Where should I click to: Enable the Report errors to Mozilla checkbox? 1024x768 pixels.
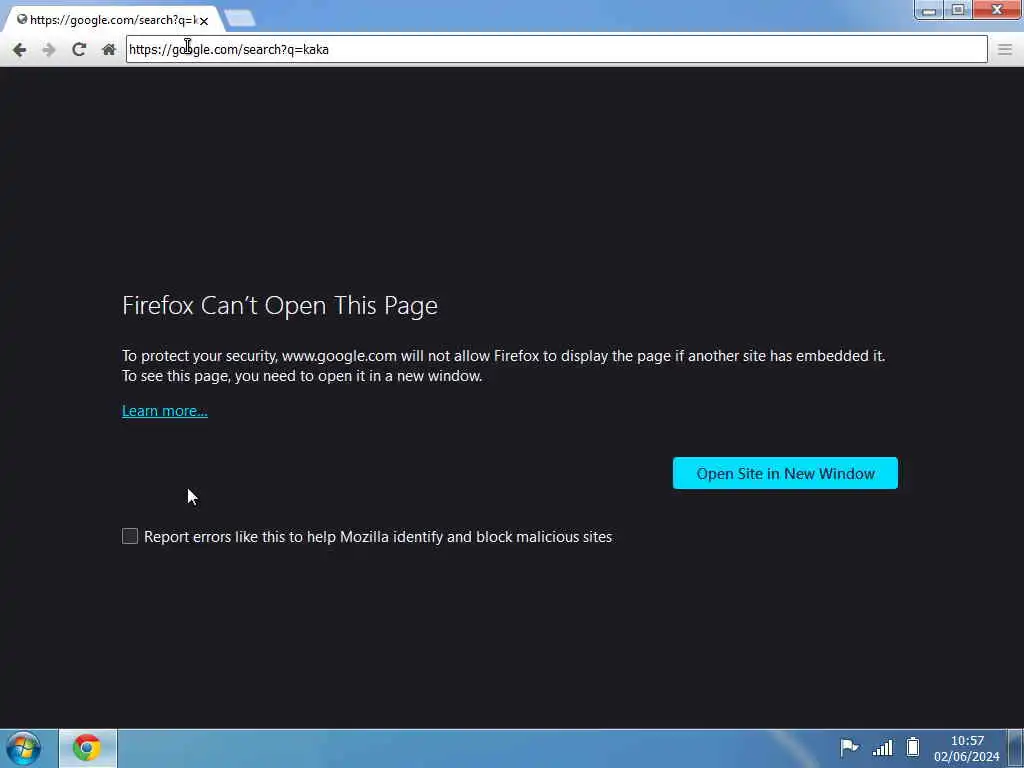[x=130, y=536]
